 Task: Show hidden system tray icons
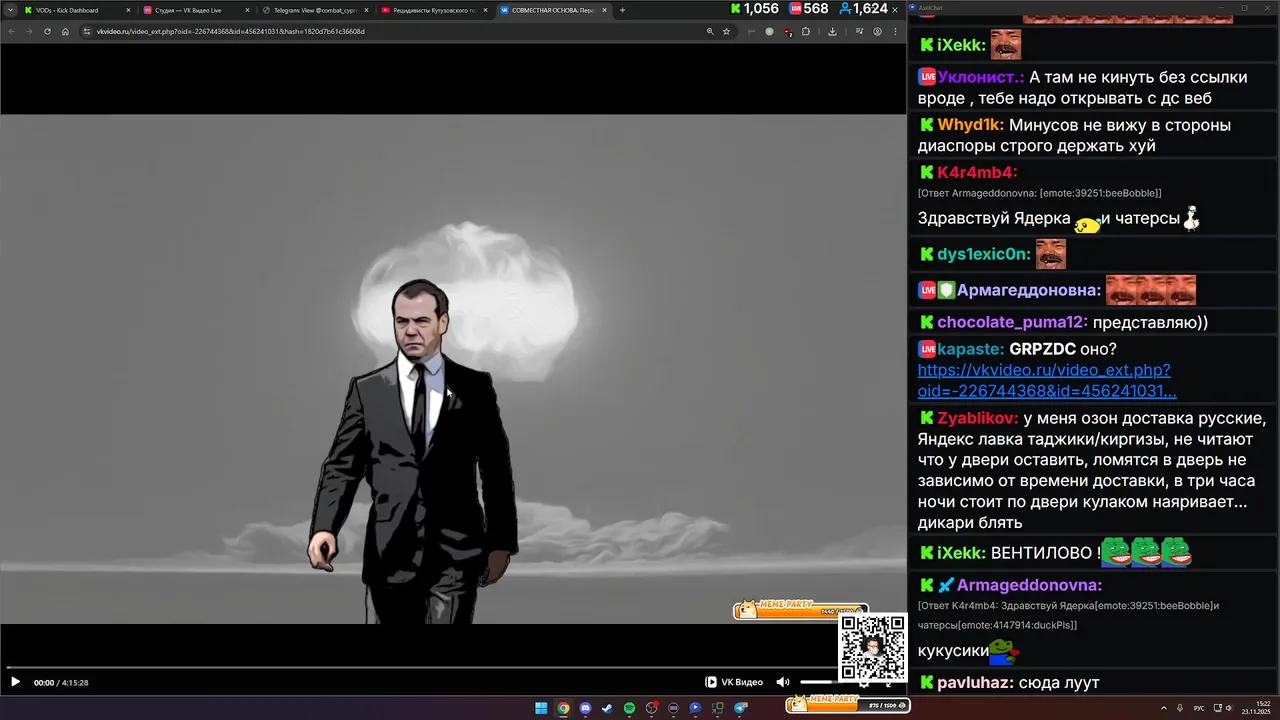[1163, 708]
